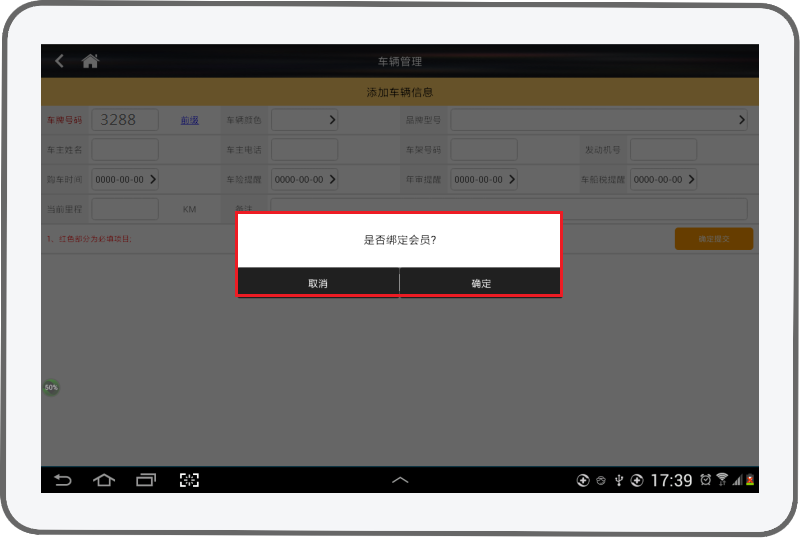Tap the alarm clock status icon
This screenshot has height=538, width=800.
[706, 480]
